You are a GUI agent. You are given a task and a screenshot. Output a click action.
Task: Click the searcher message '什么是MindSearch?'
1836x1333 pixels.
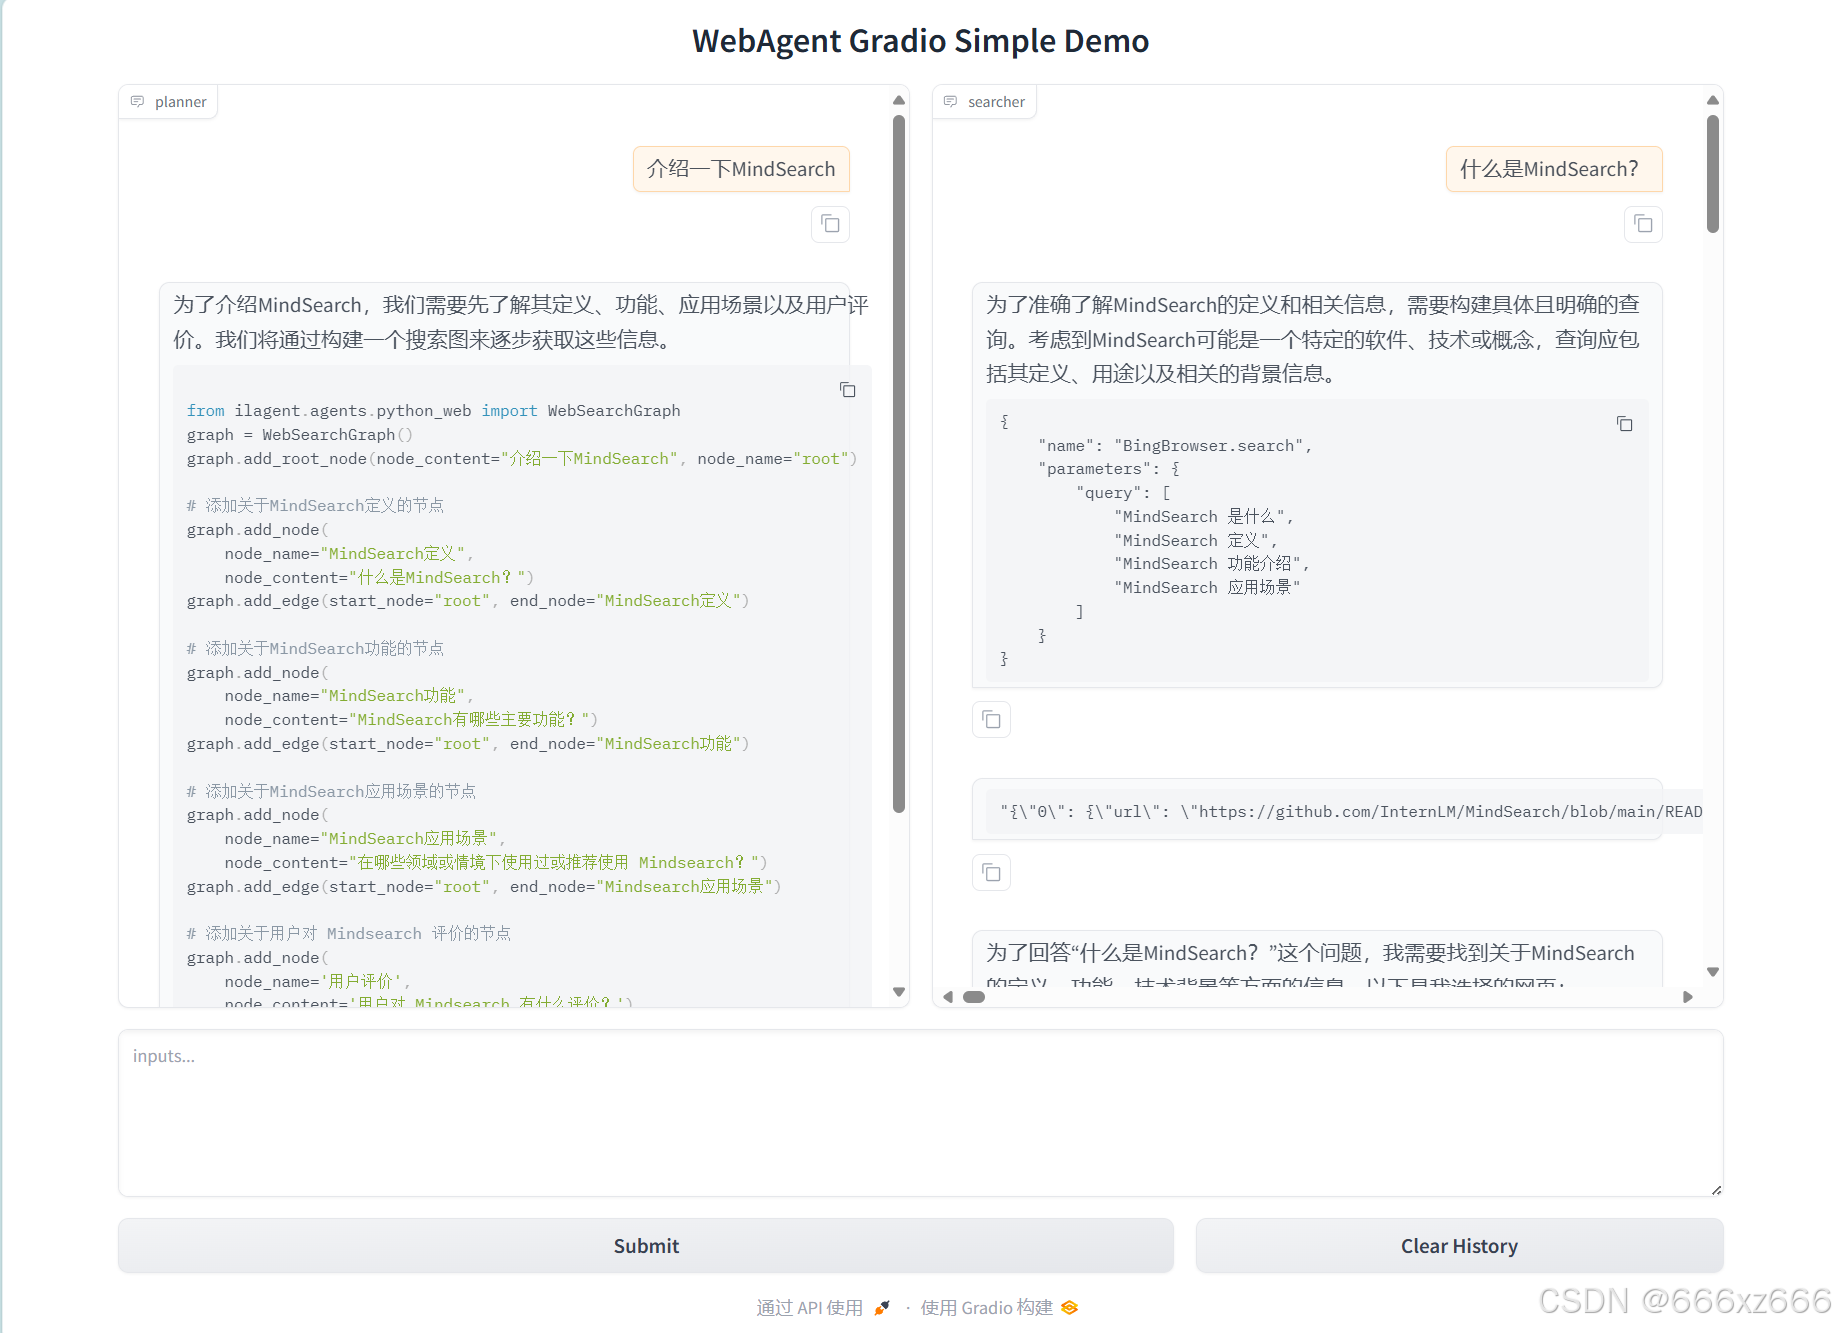(1554, 169)
